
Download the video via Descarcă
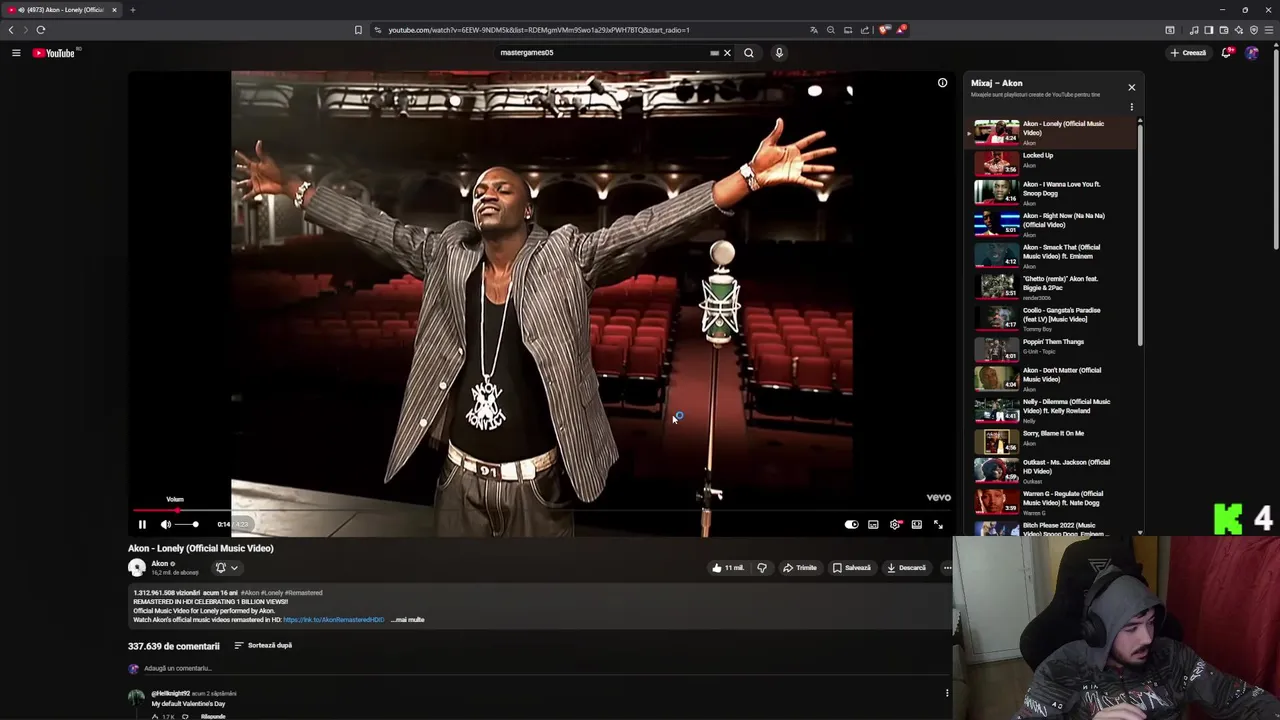point(907,568)
